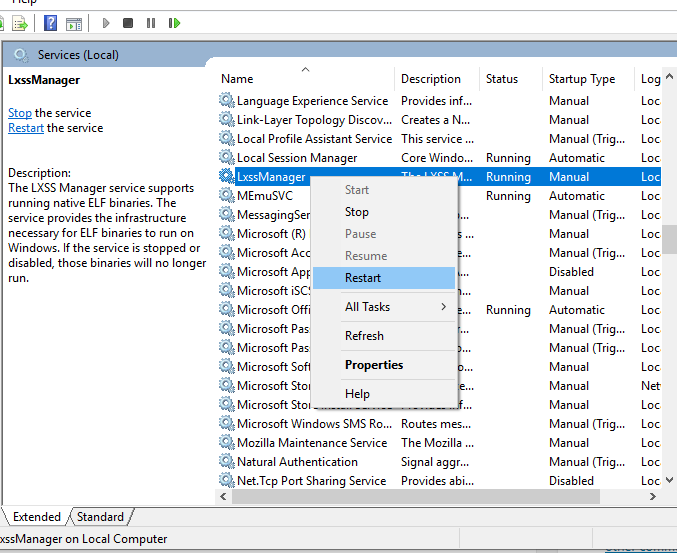Viewport: 677px width, 553px height.
Task: Select Link-Layer Topology Discovery service
Action: [314, 120]
